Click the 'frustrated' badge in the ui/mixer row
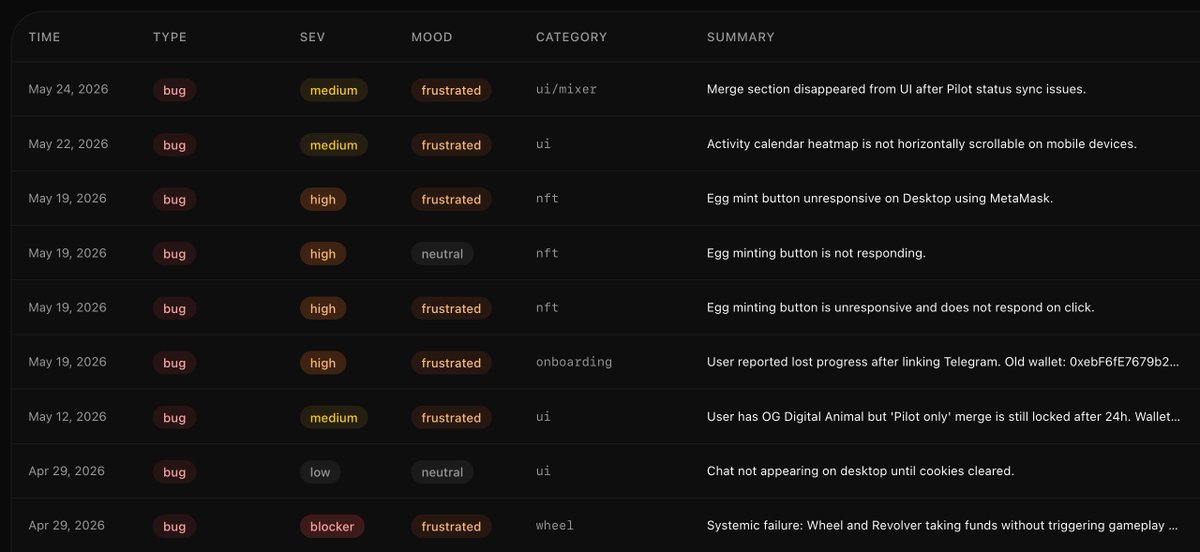 [451, 90]
